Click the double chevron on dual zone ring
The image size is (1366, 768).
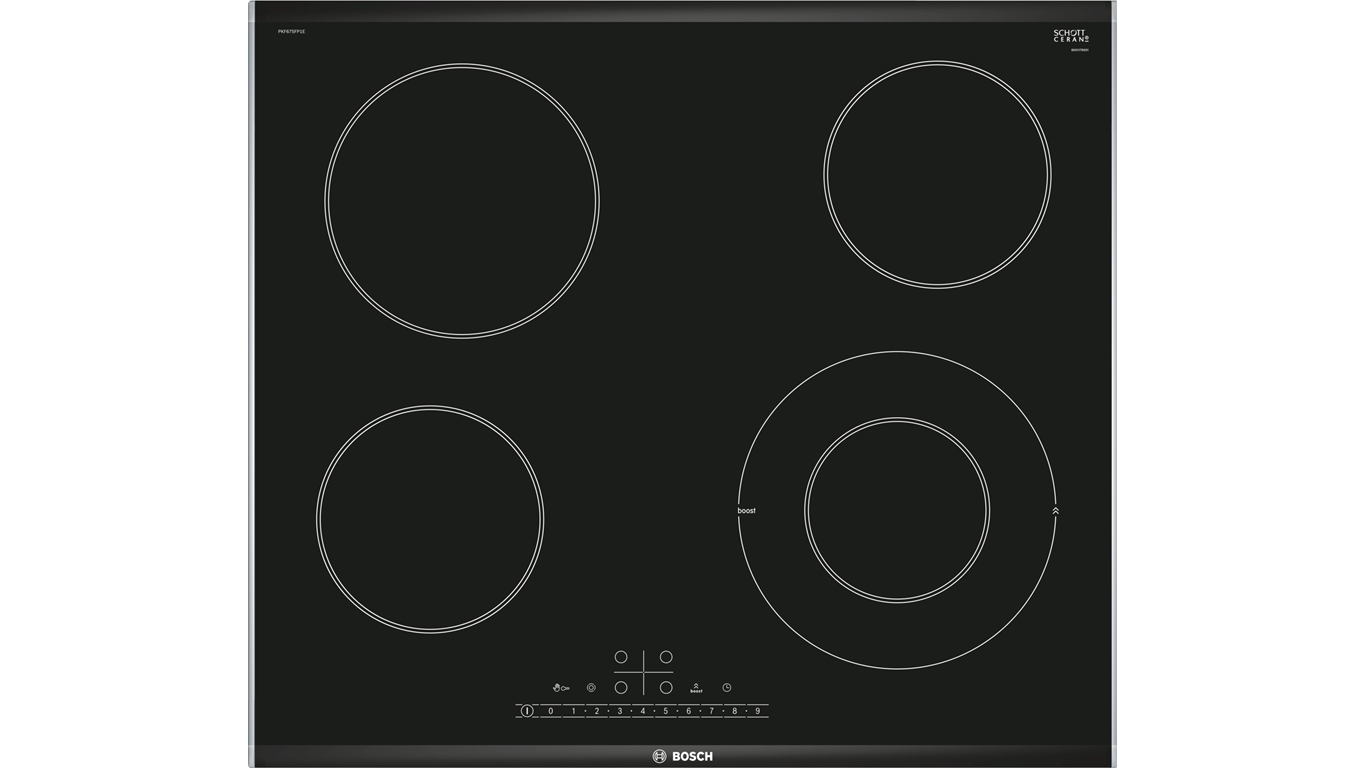(x=1055, y=511)
